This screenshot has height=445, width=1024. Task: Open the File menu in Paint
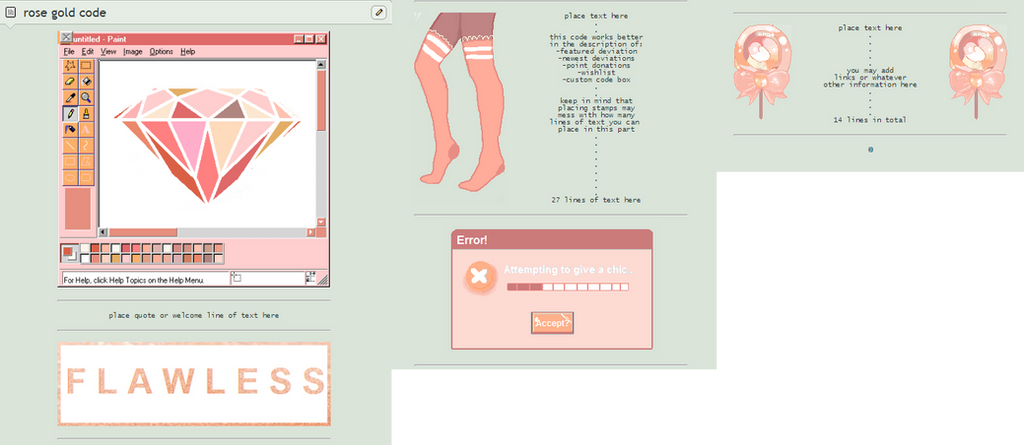coord(69,52)
